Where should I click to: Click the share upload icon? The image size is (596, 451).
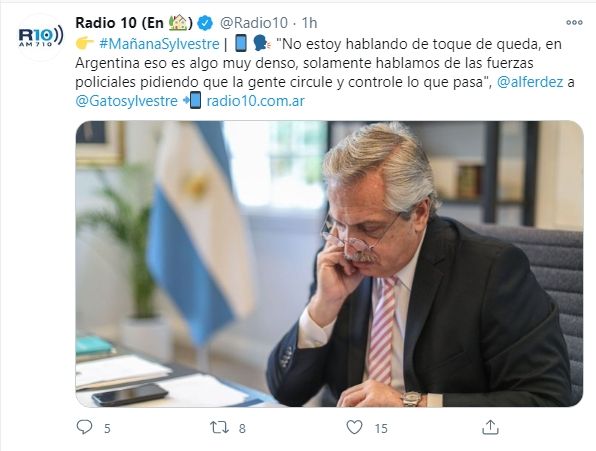[490, 427]
